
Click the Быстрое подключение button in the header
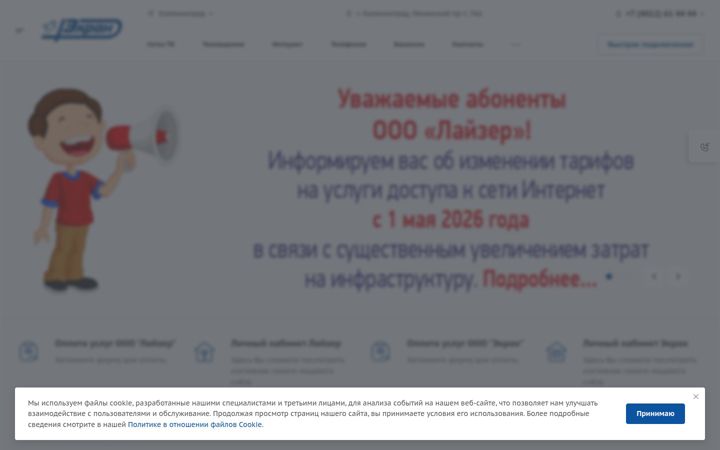(x=650, y=45)
